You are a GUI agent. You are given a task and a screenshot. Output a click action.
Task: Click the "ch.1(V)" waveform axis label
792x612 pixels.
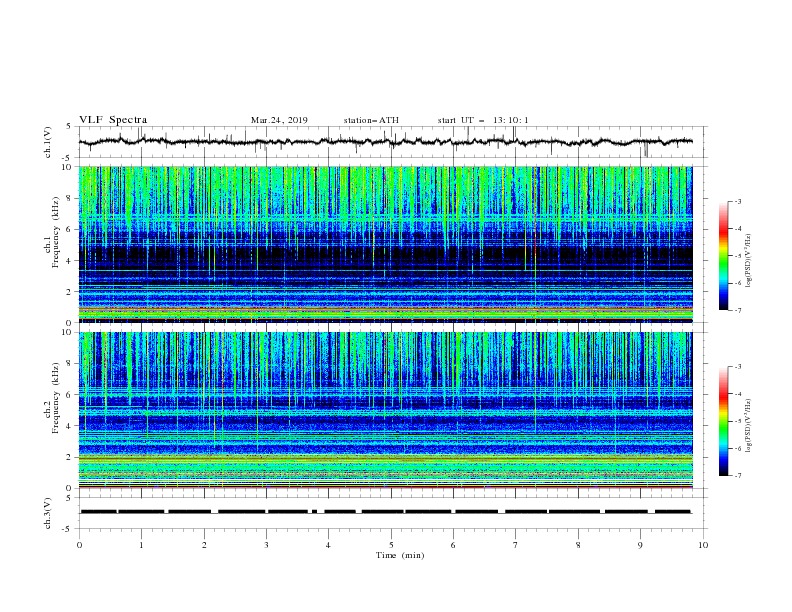[x=48, y=142]
